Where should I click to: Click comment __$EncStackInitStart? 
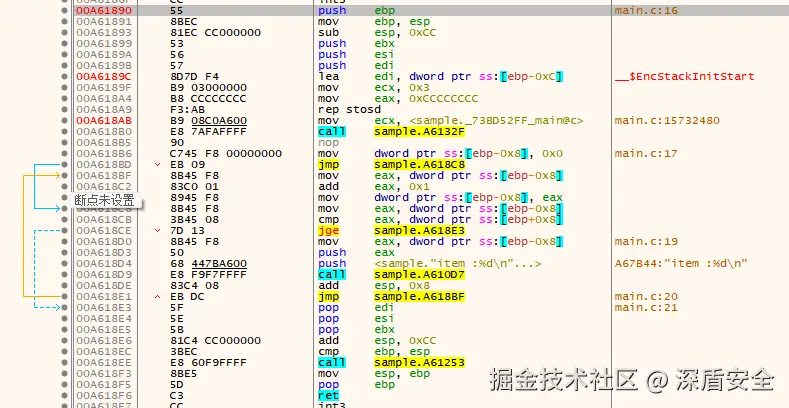click(x=684, y=76)
